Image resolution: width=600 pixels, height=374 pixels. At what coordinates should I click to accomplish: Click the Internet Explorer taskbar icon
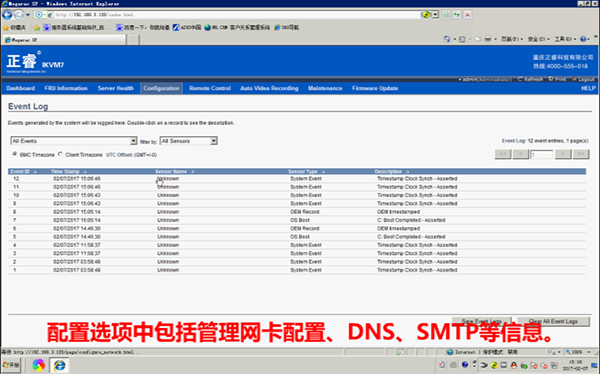[59, 365]
